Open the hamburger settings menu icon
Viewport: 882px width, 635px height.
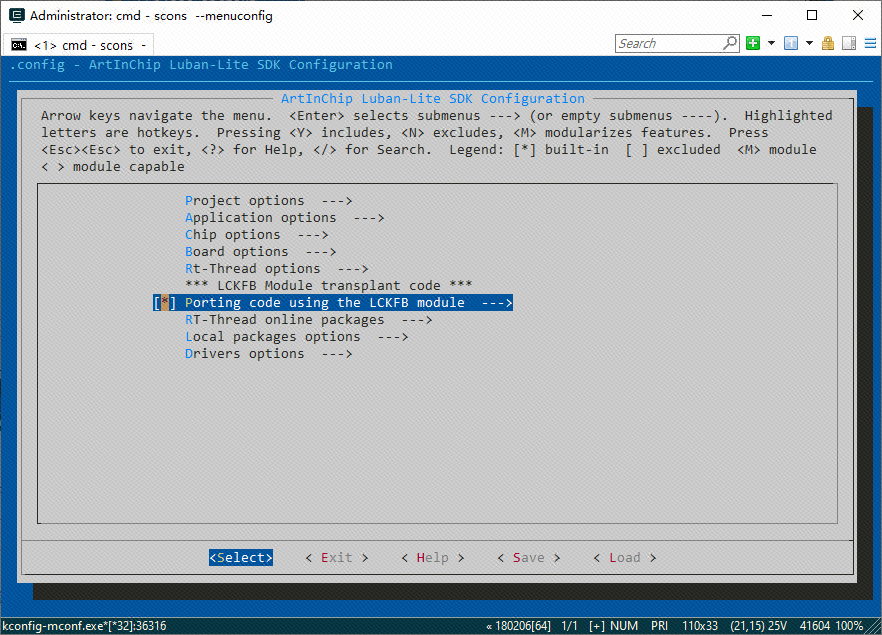pos(868,44)
